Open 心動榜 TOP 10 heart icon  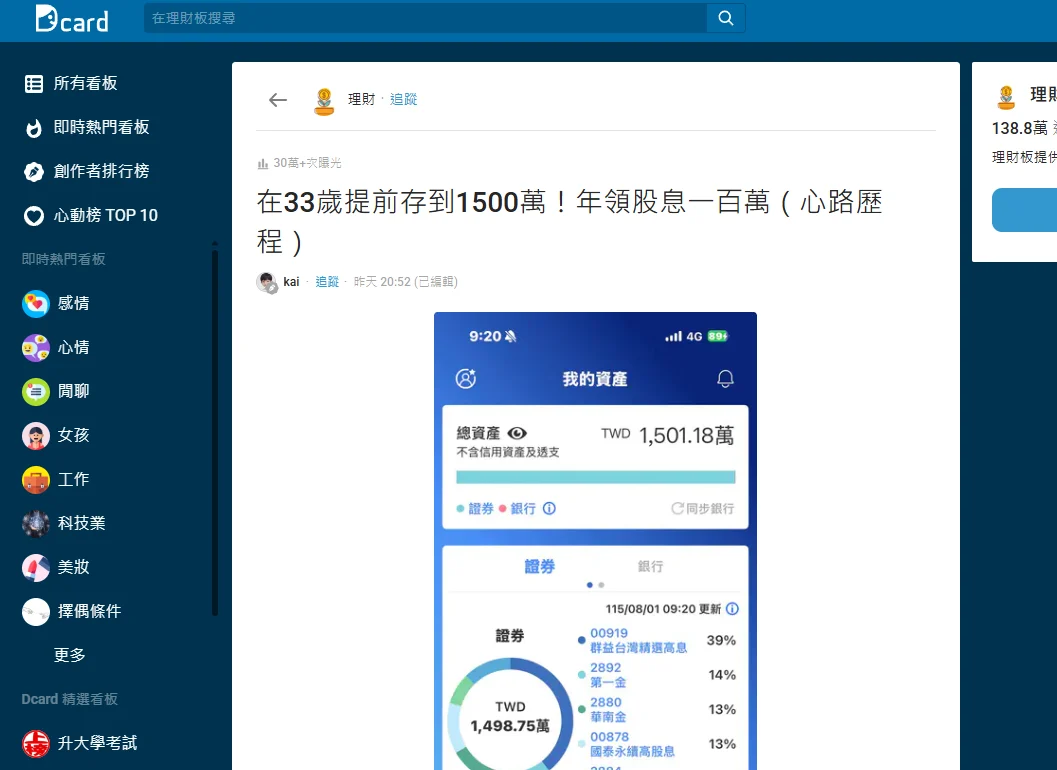coord(34,216)
